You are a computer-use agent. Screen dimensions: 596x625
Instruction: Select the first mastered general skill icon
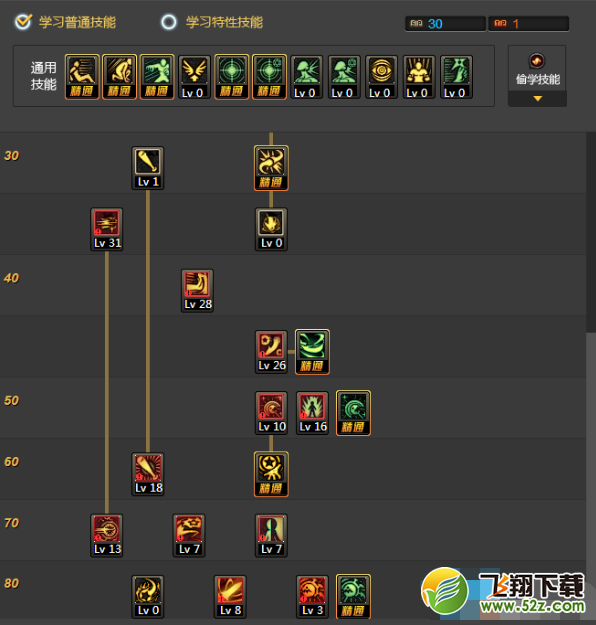pyautogui.click(x=82, y=77)
